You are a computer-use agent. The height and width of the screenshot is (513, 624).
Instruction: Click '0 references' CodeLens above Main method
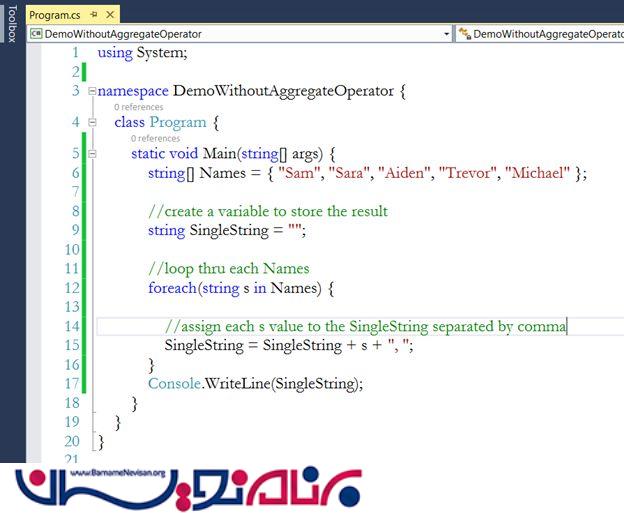coord(155,139)
